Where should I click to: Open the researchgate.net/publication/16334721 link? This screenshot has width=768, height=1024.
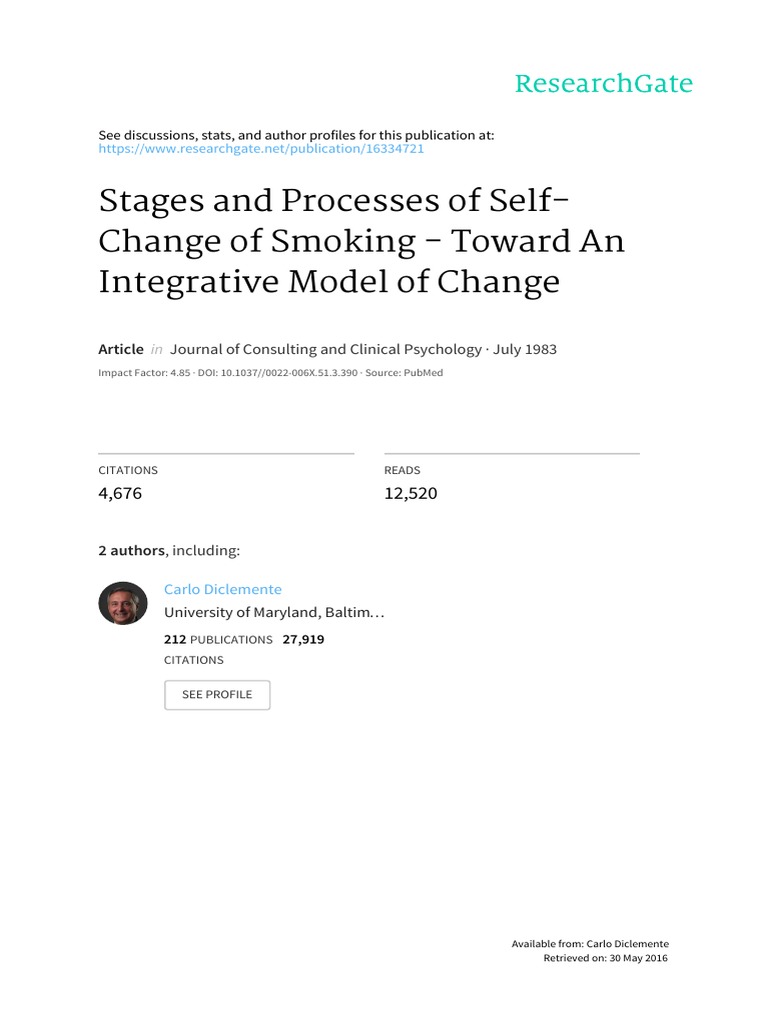[x=261, y=149]
